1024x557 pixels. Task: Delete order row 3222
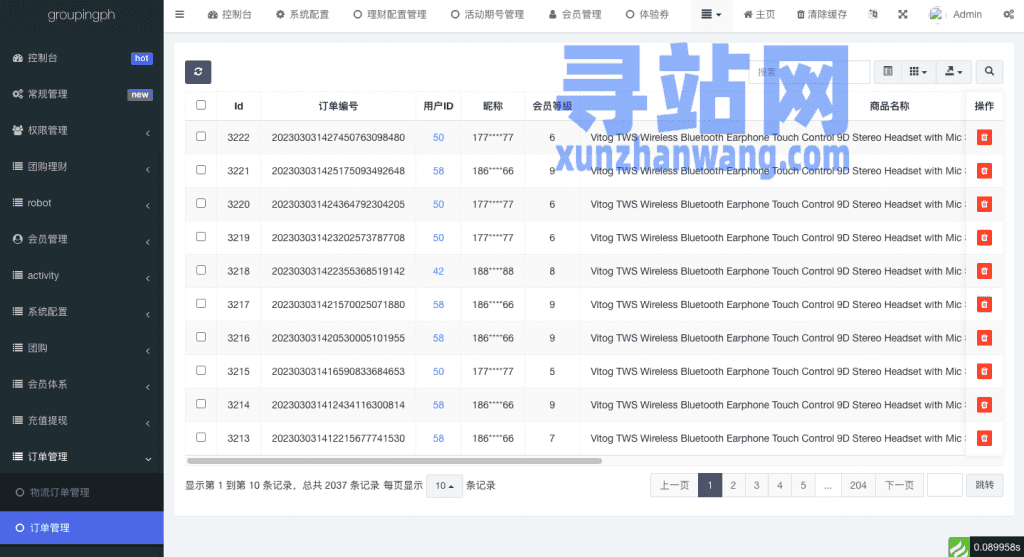coord(984,137)
